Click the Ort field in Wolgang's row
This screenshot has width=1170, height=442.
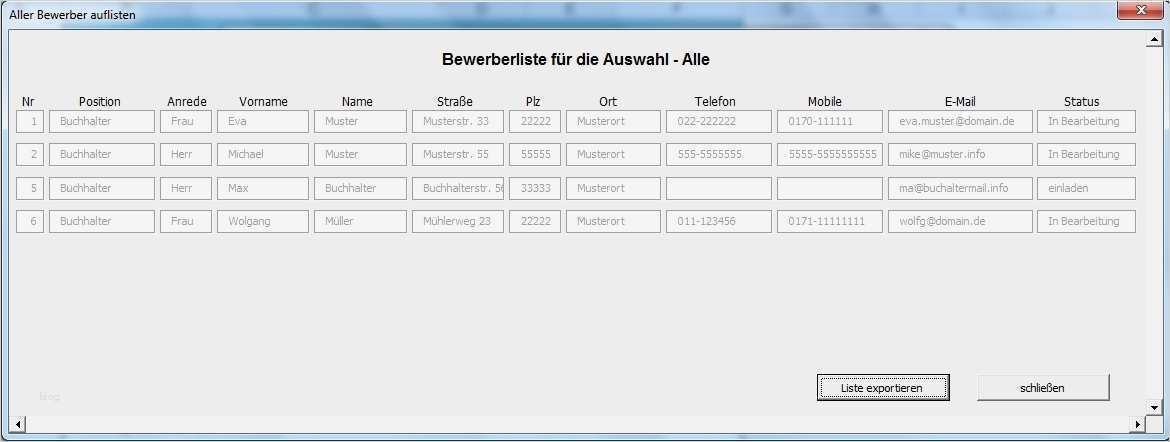click(x=613, y=221)
